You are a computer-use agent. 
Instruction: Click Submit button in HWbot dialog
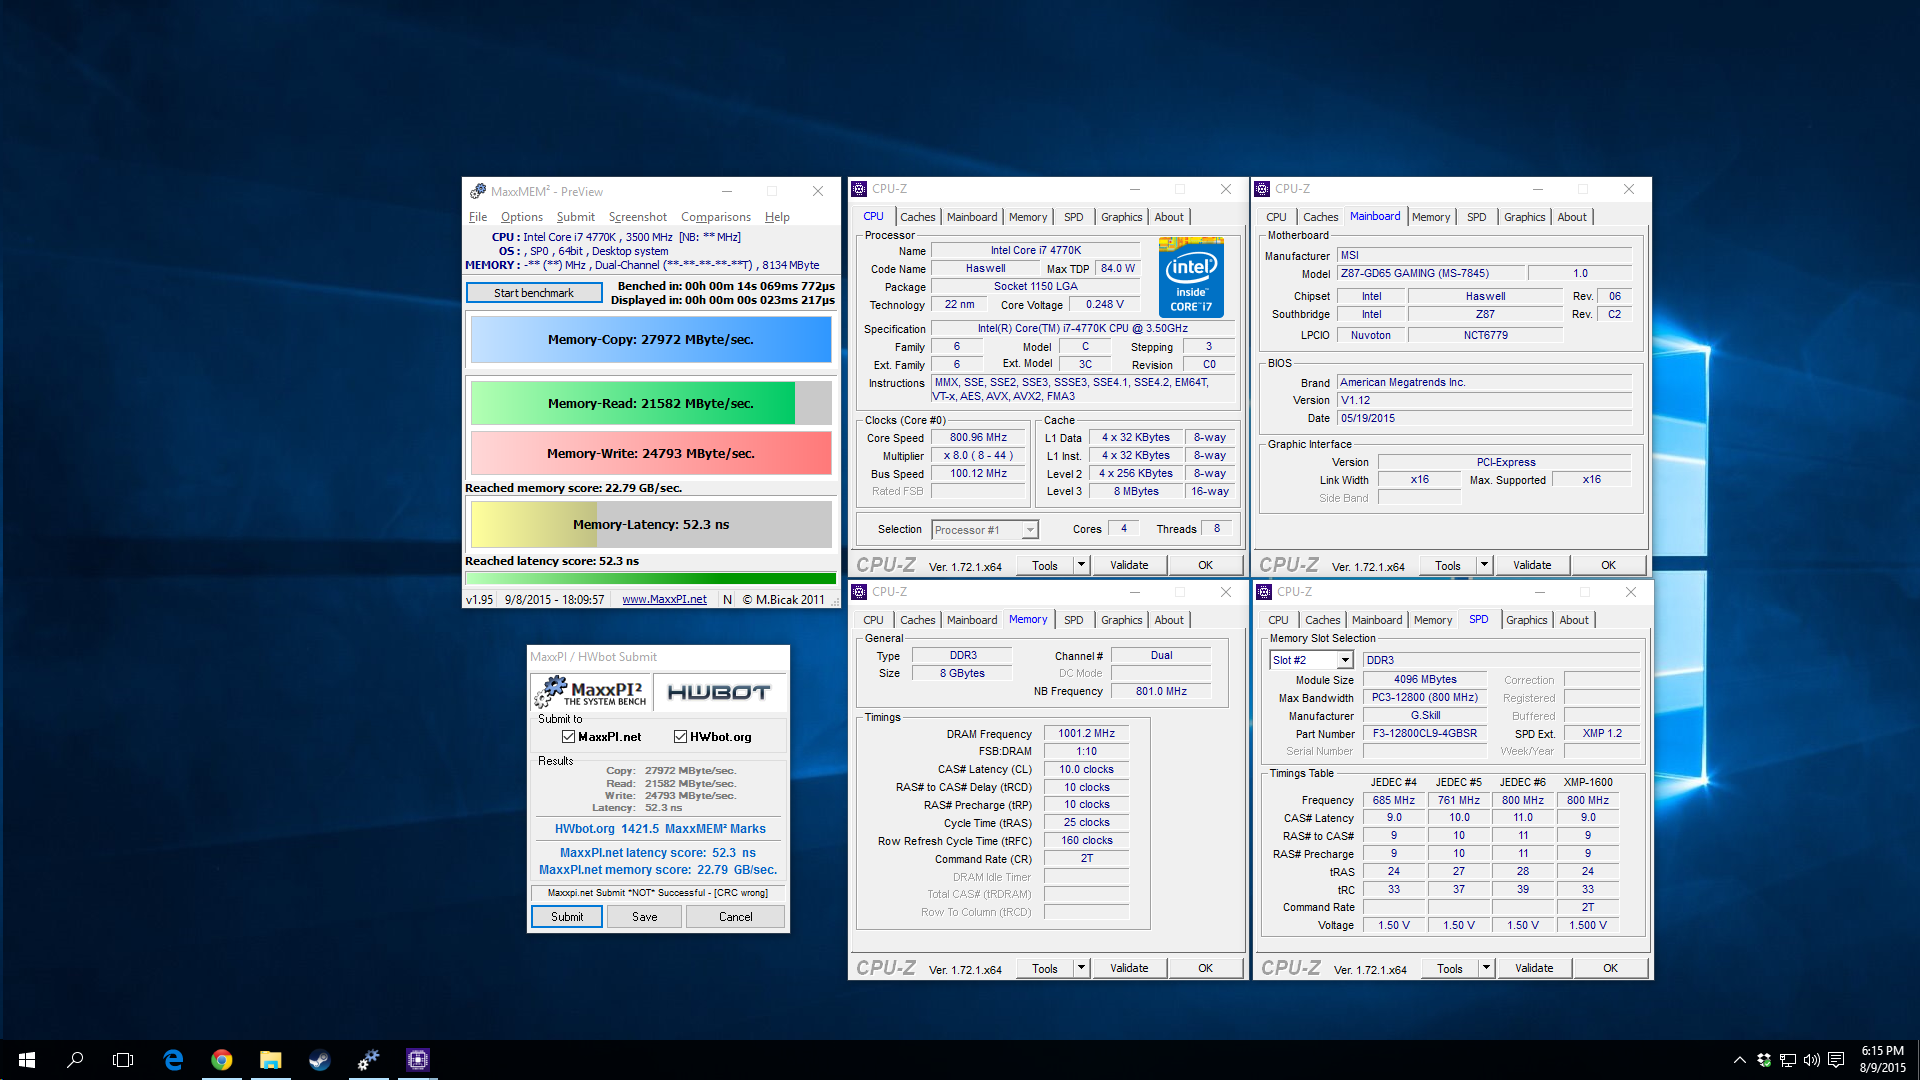pyautogui.click(x=567, y=917)
